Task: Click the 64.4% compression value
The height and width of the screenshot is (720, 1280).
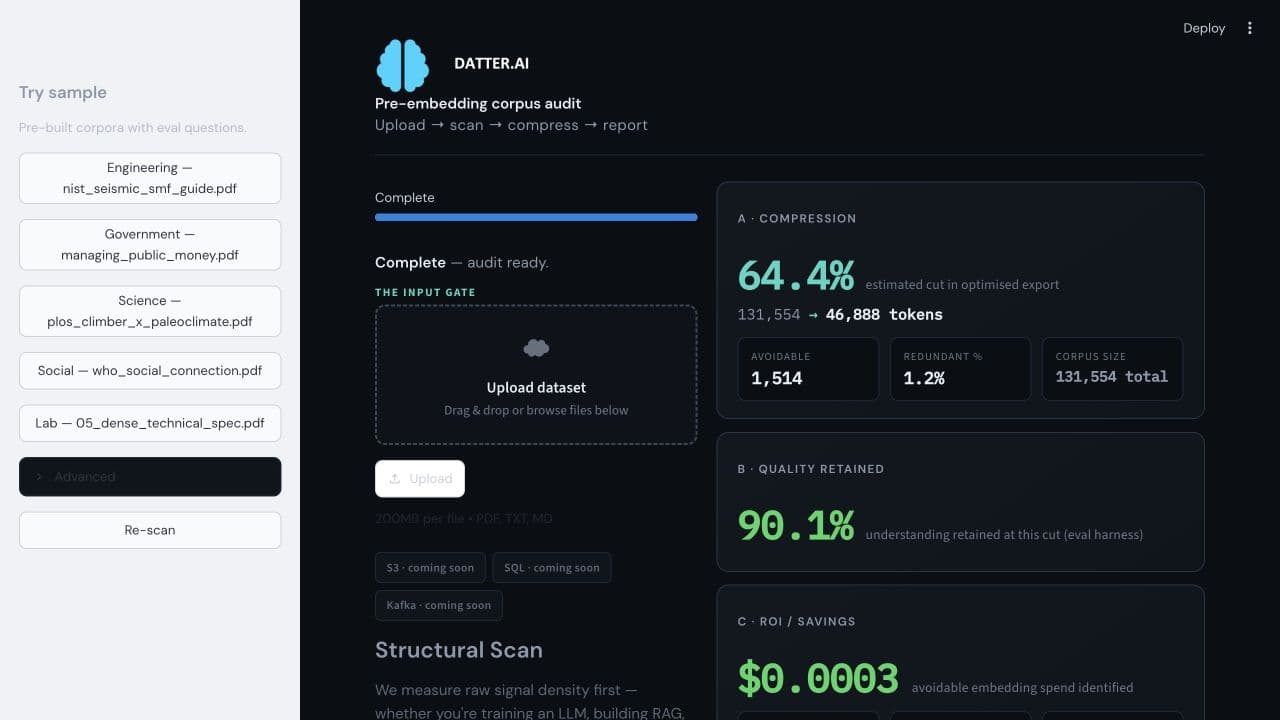Action: point(796,275)
